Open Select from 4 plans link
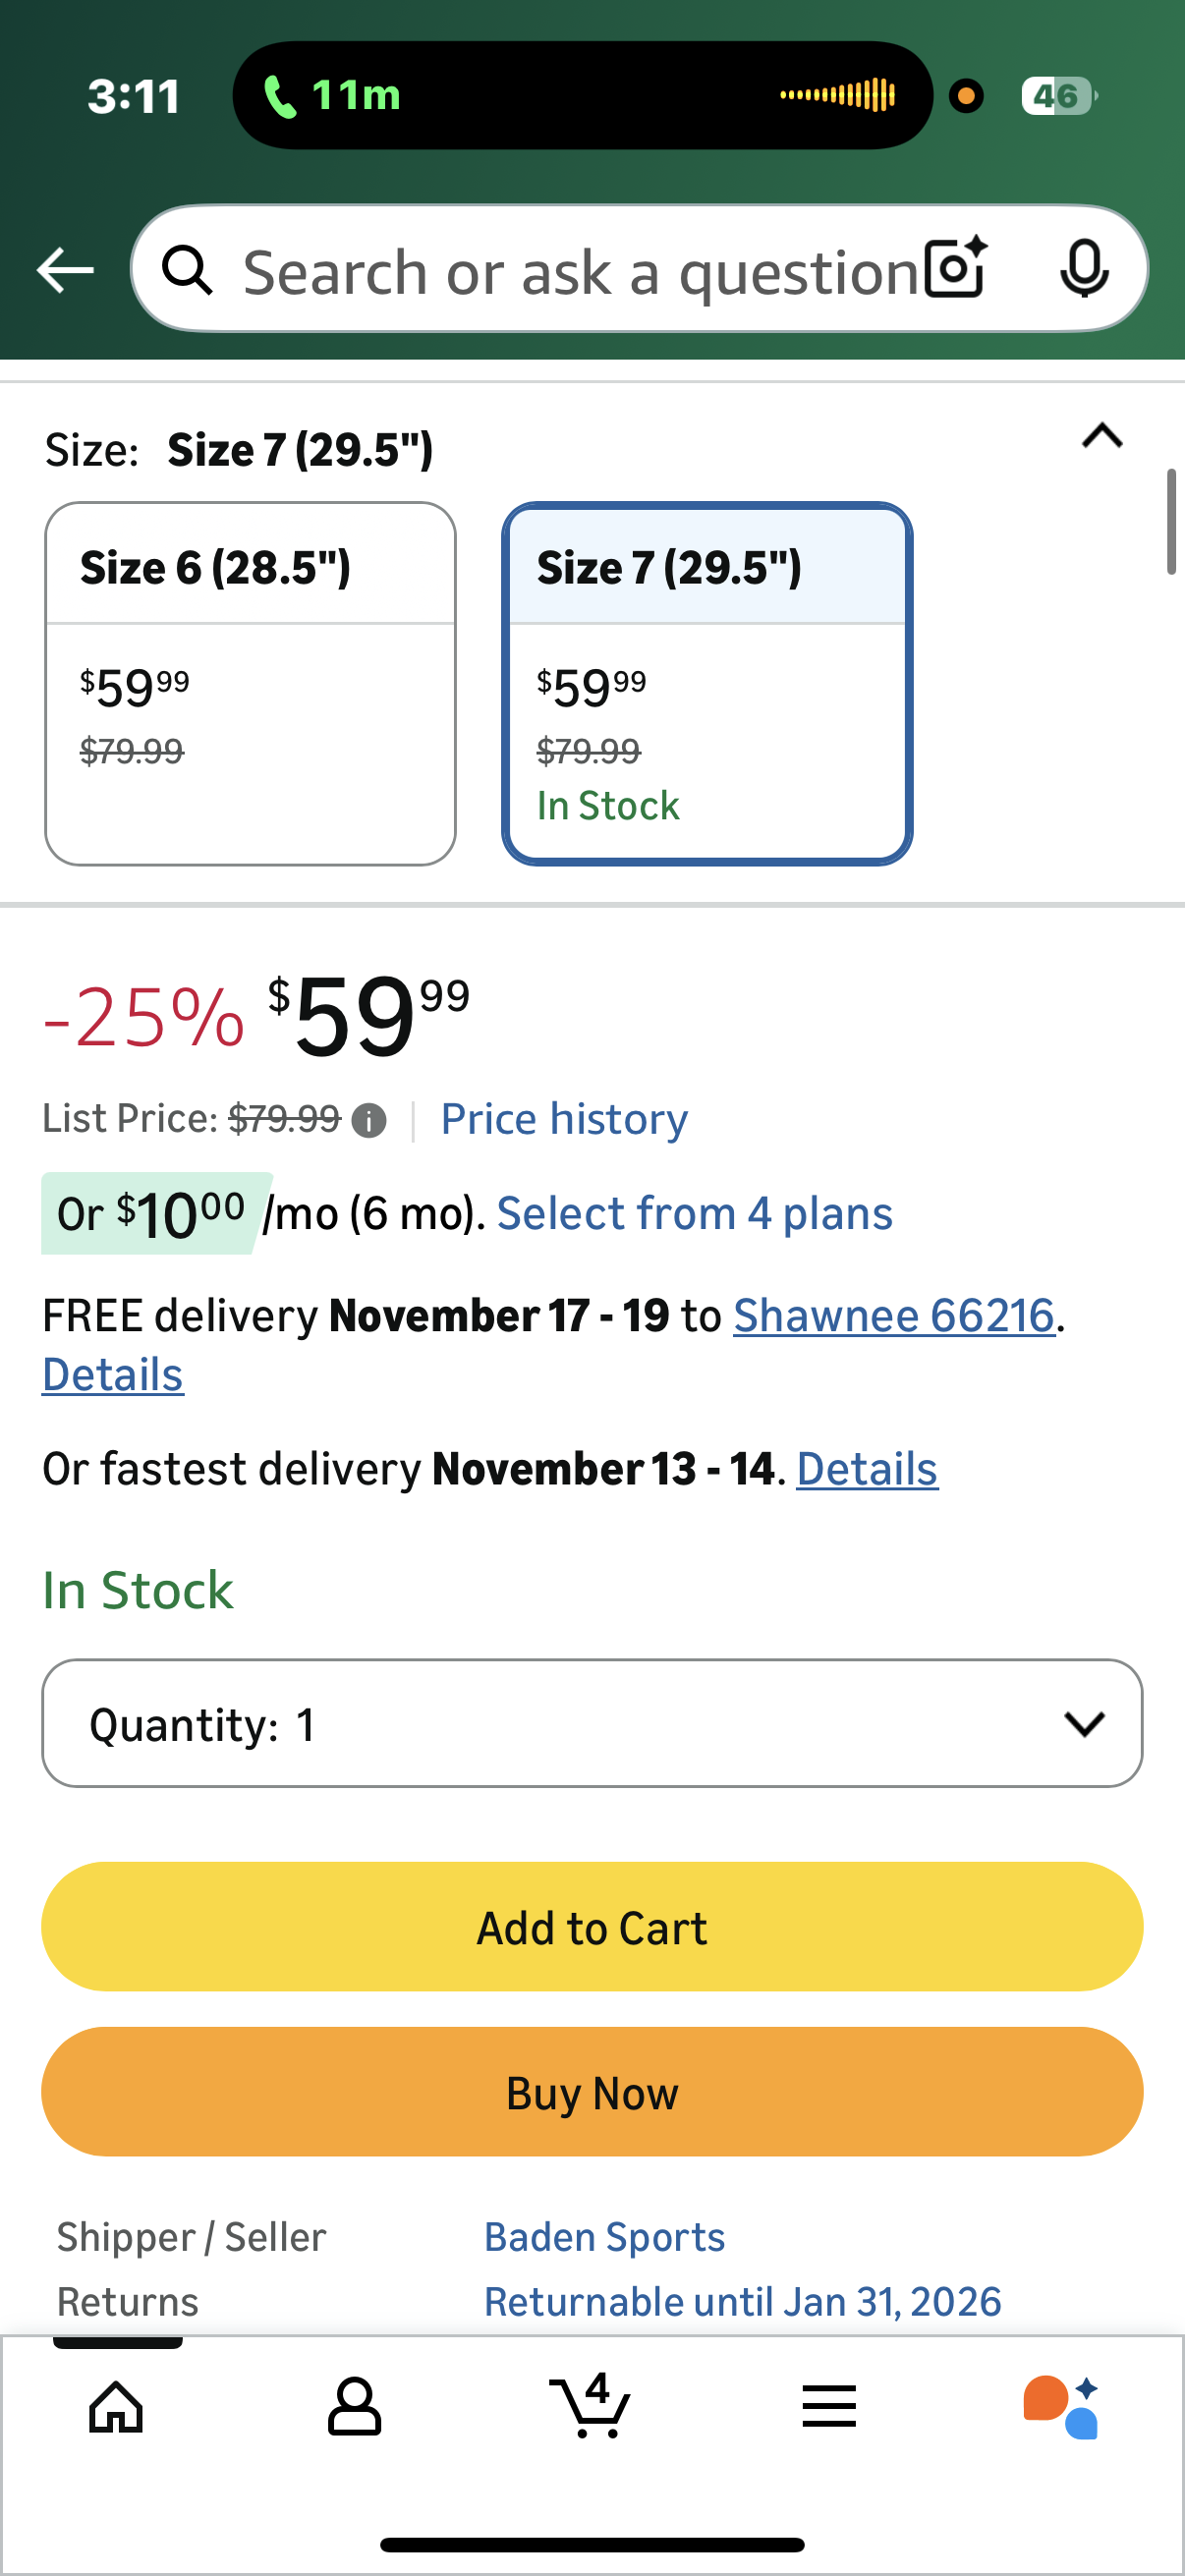The height and width of the screenshot is (2576, 1185). click(x=694, y=1214)
